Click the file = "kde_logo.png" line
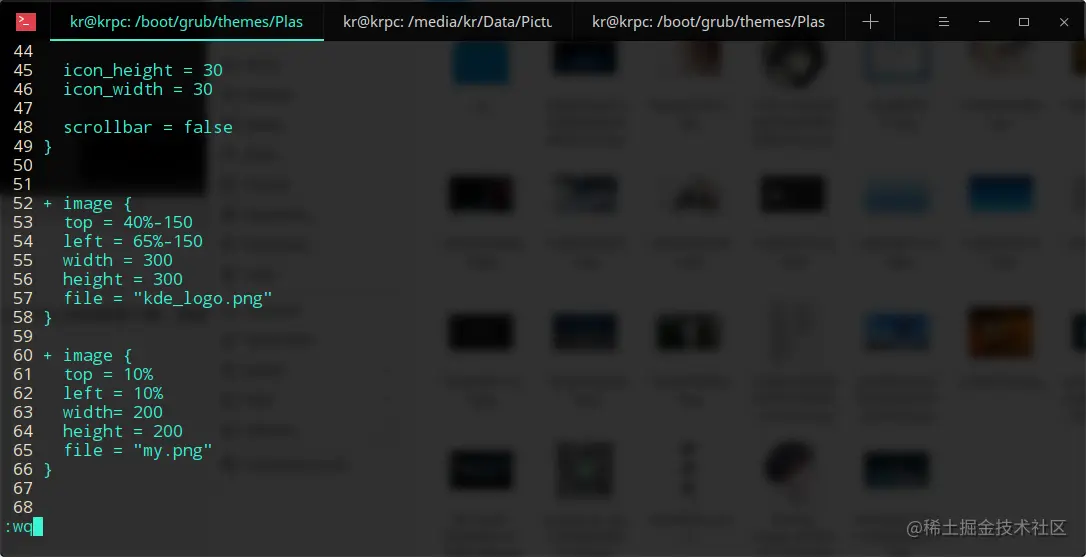 point(168,299)
